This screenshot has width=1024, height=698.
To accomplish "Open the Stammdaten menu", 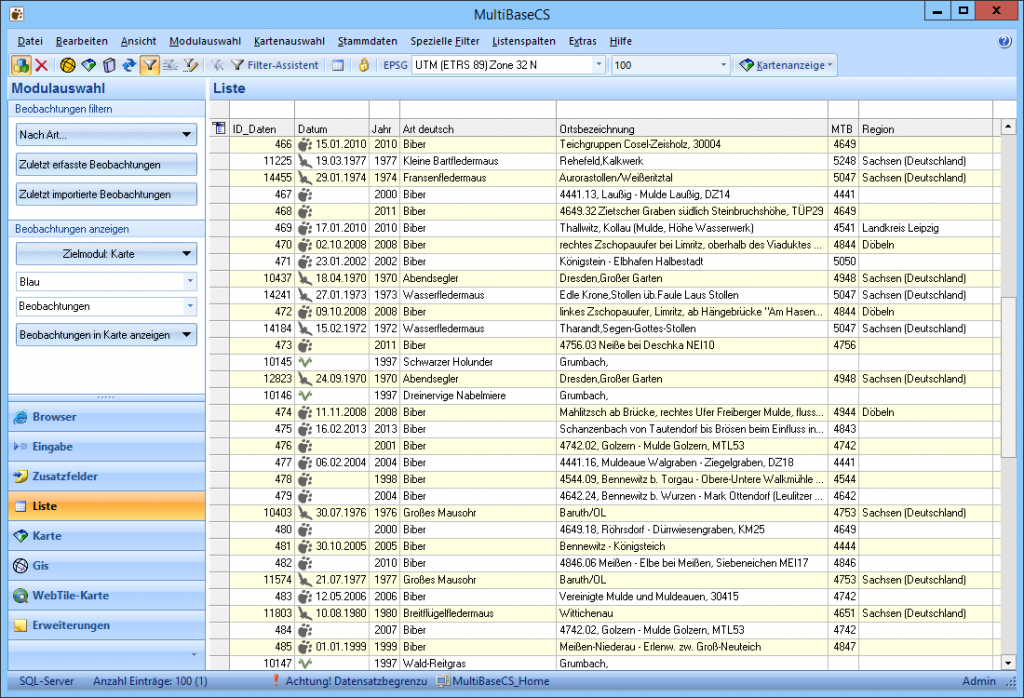I will (x=367, y=41).
